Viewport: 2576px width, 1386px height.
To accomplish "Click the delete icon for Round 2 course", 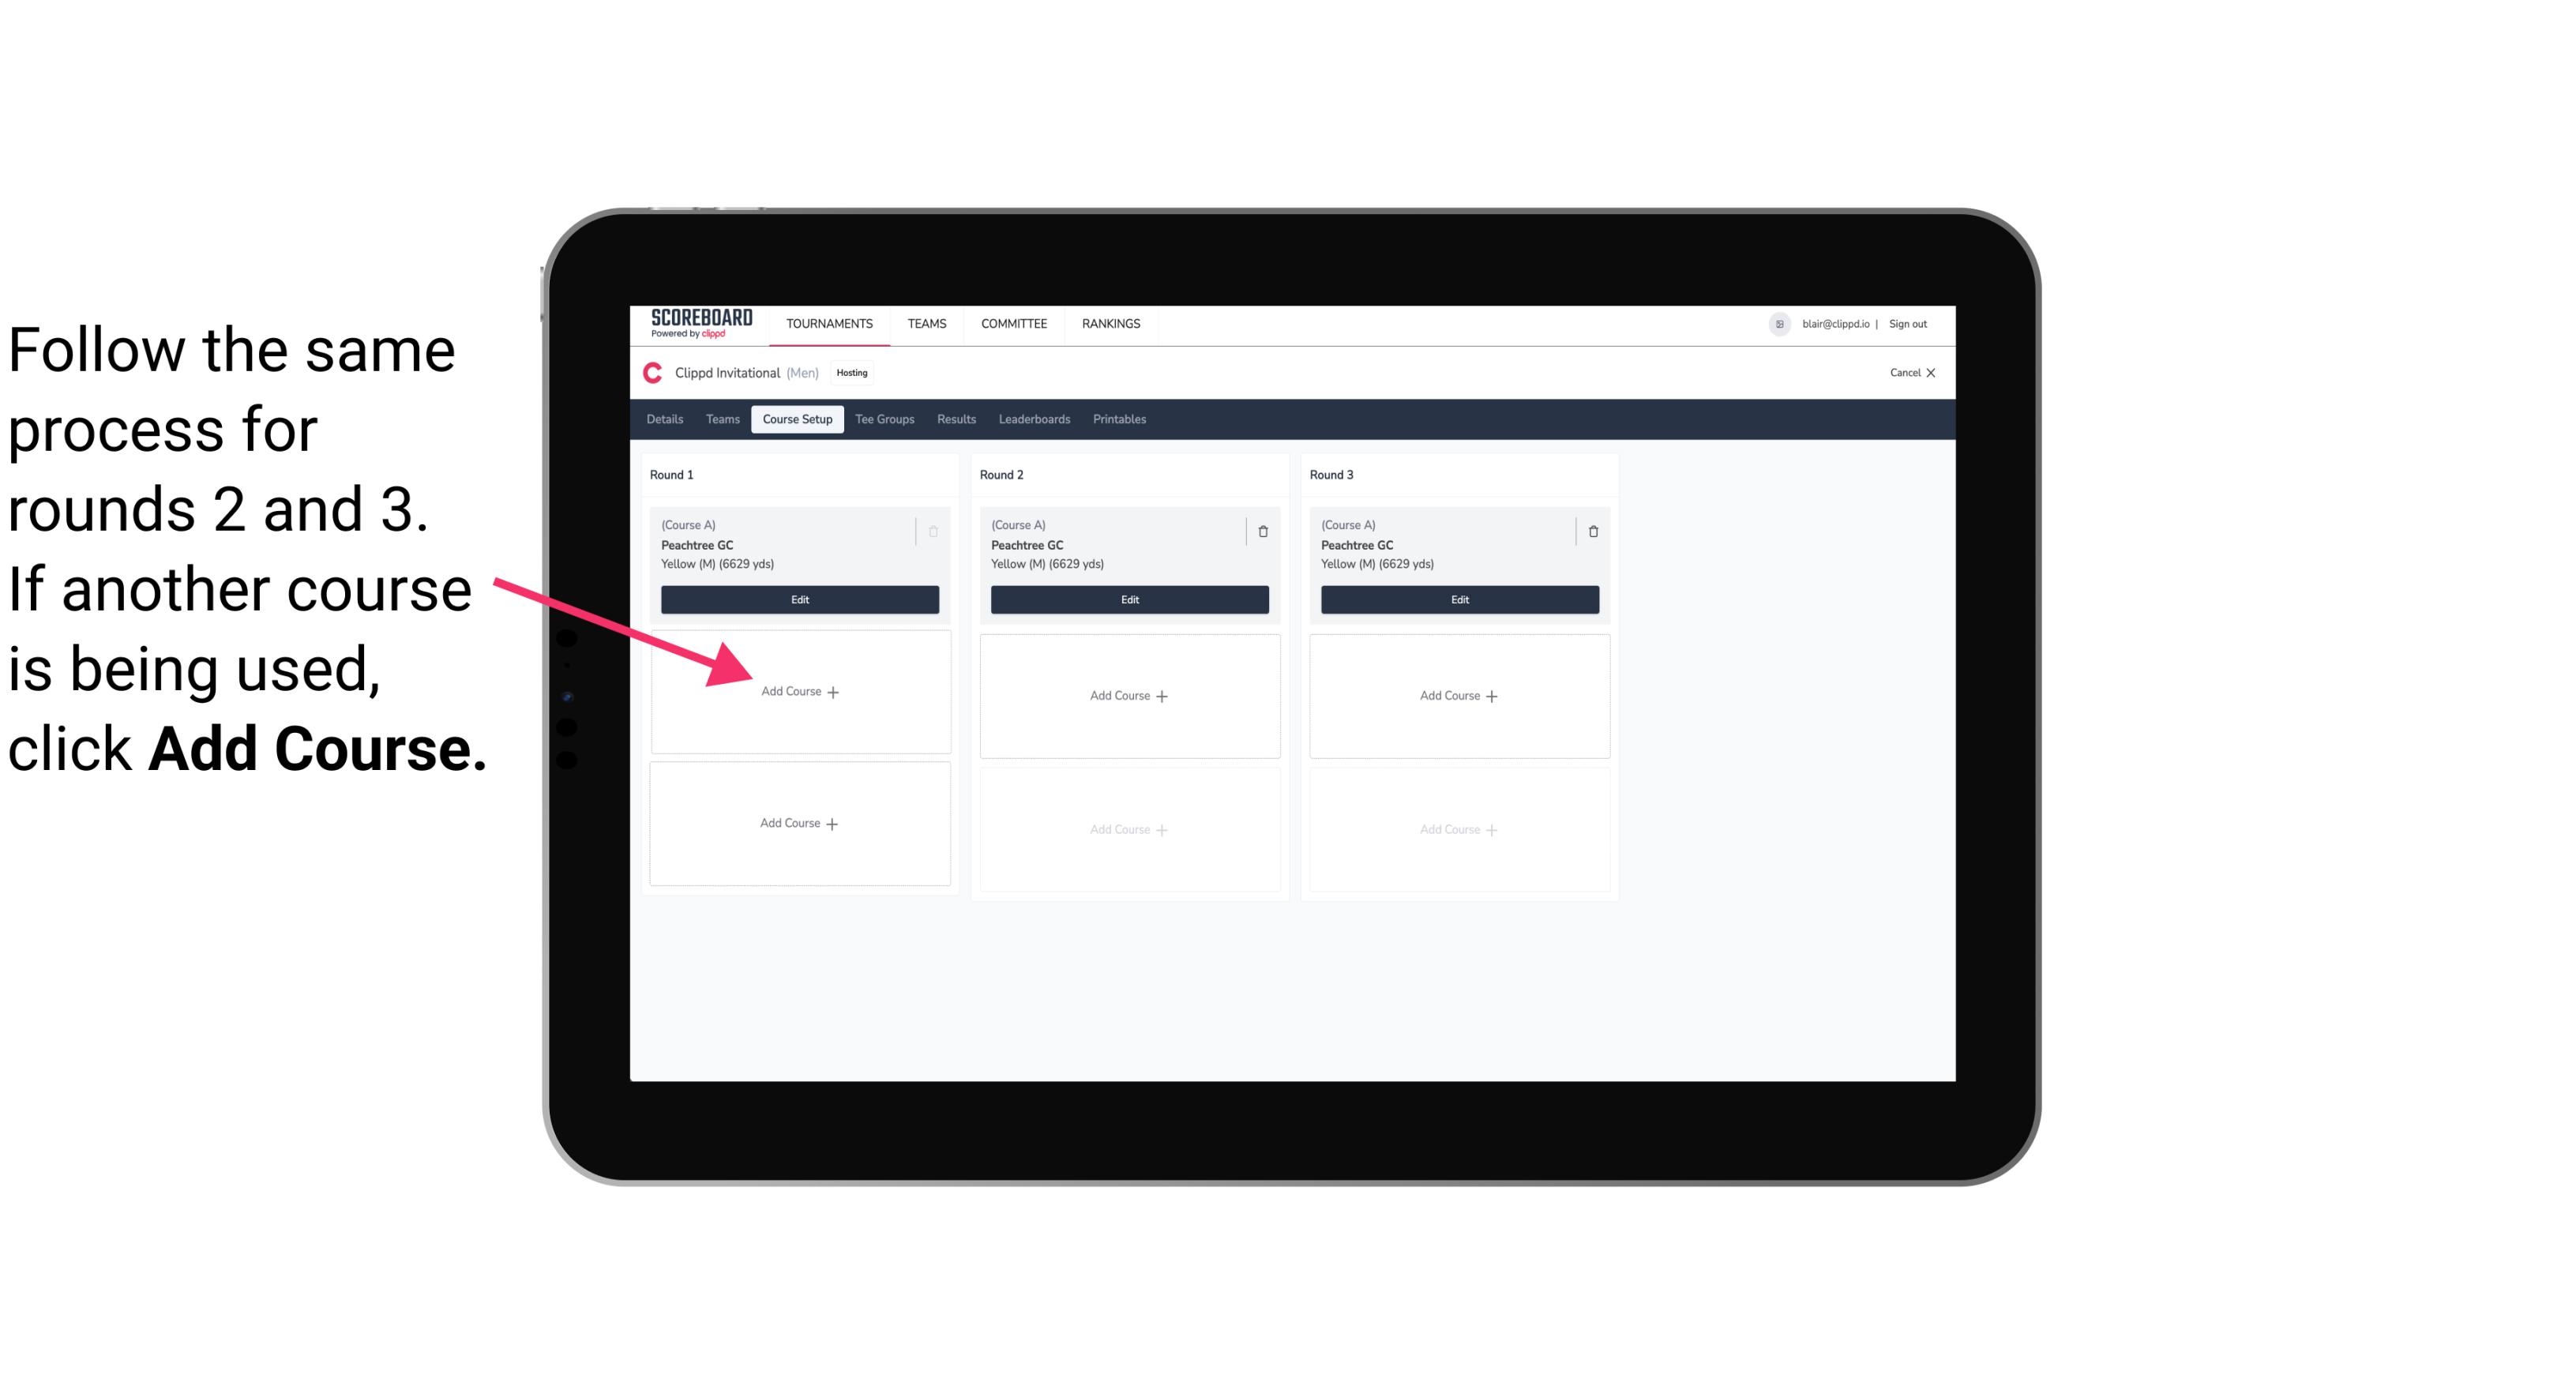I will [1263, 529].
